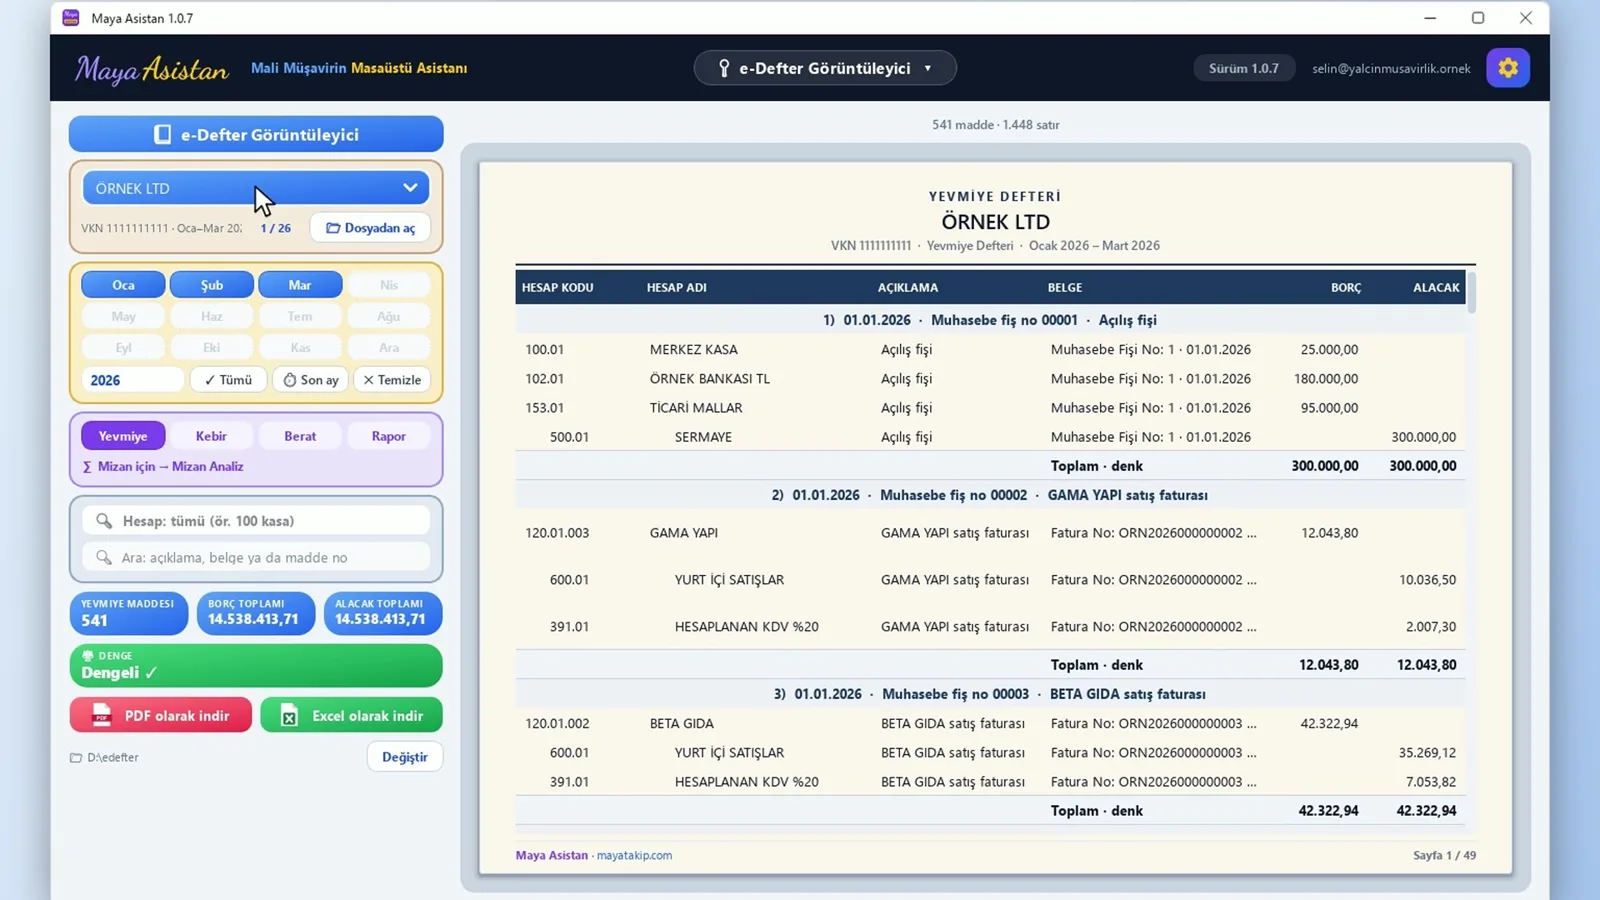Clear month selection with Temizle
1600x900 pixels.
click(x=392, y=380)
